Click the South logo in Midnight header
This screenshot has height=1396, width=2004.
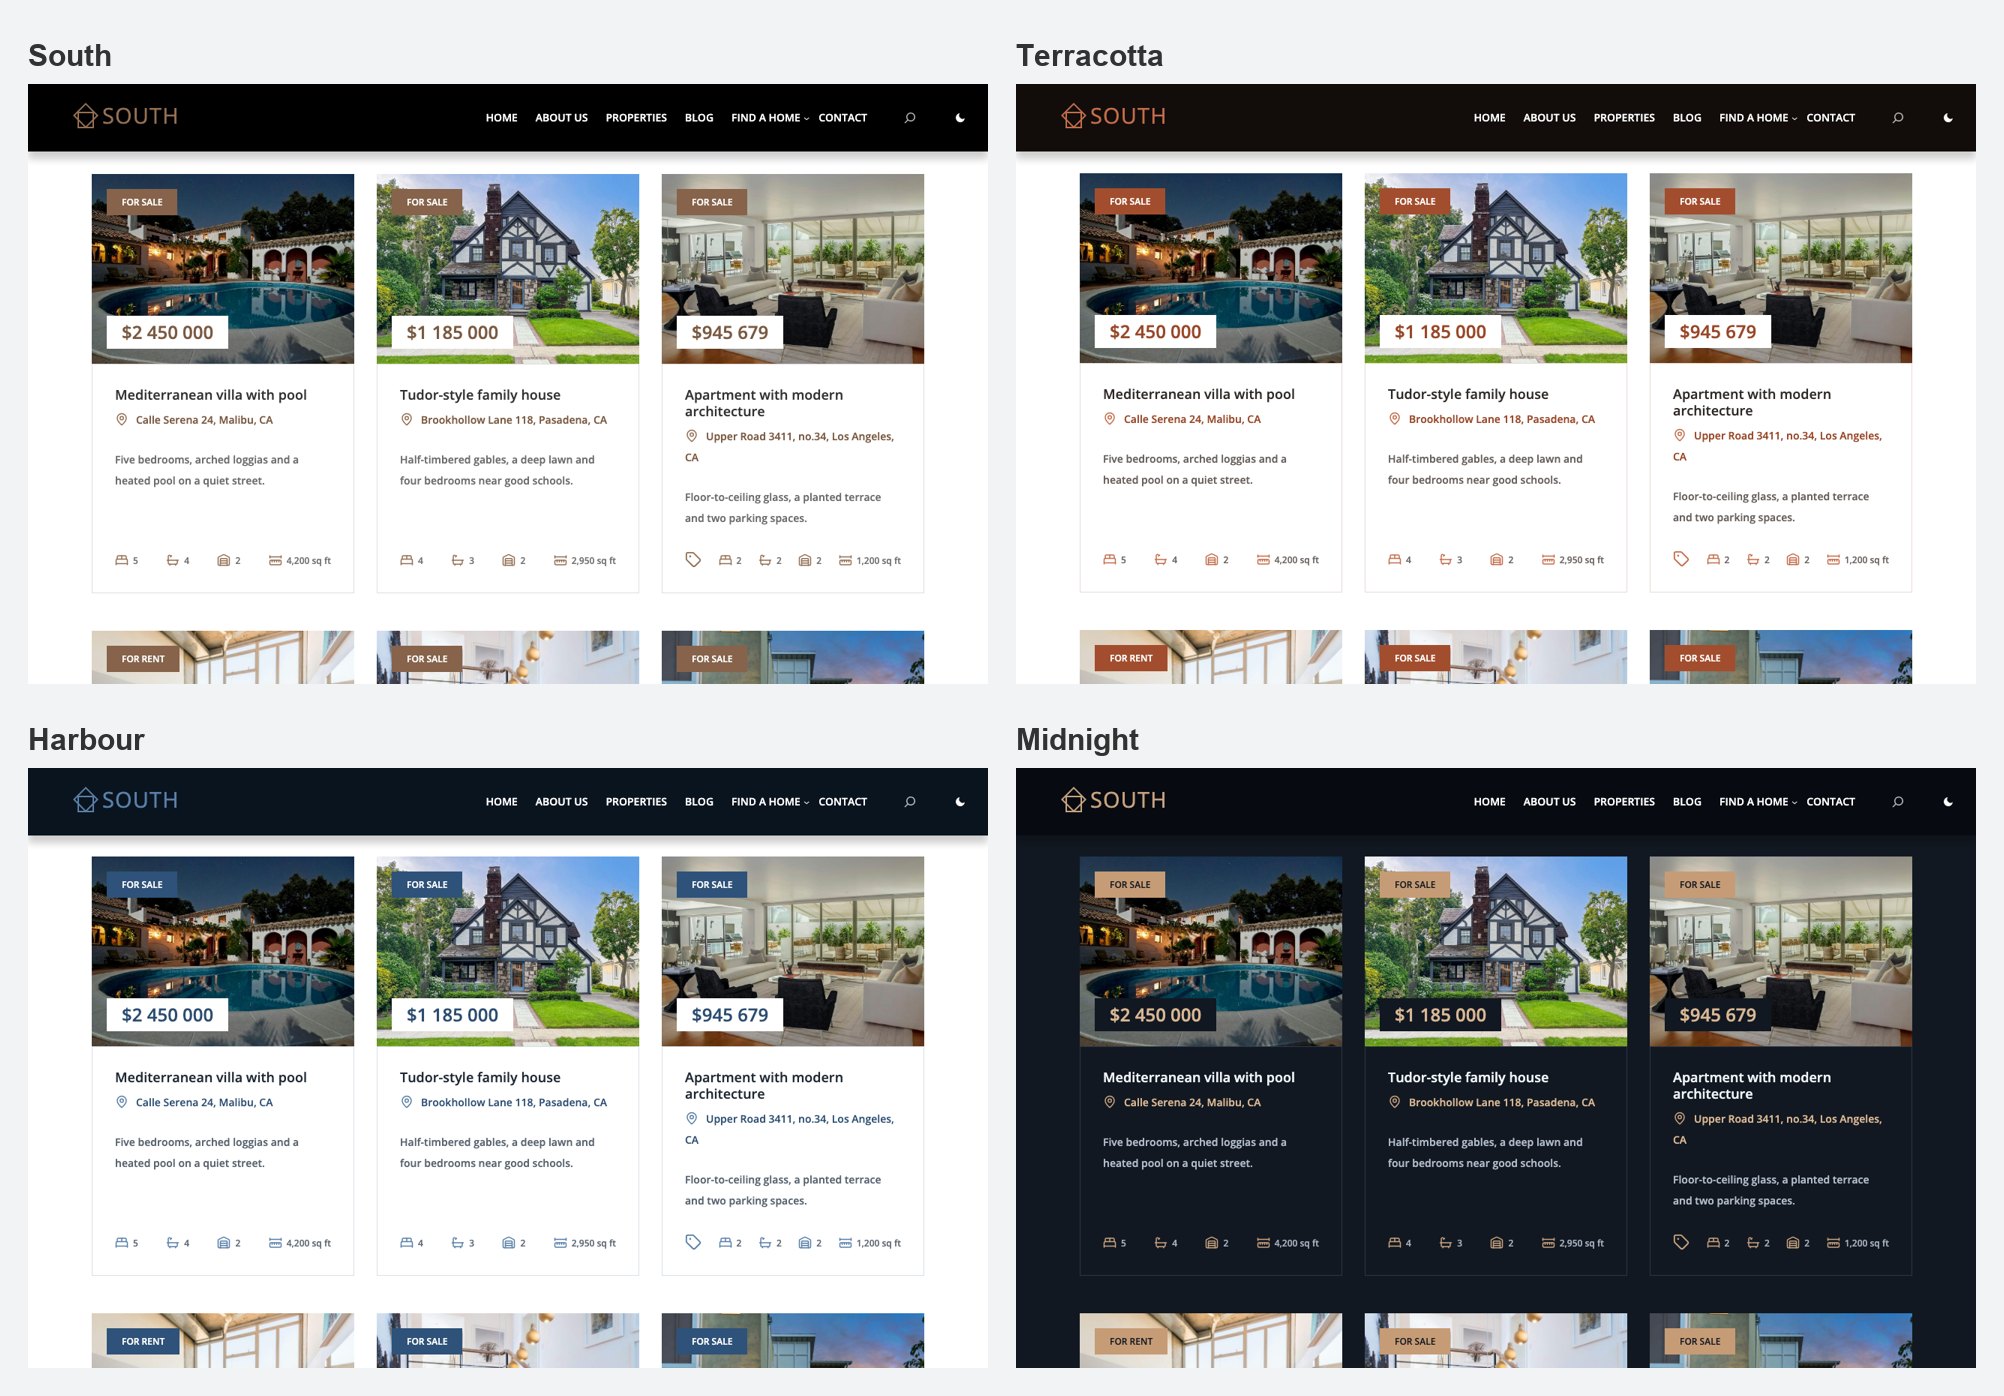pyautogui.click(x=1114, y=800)
